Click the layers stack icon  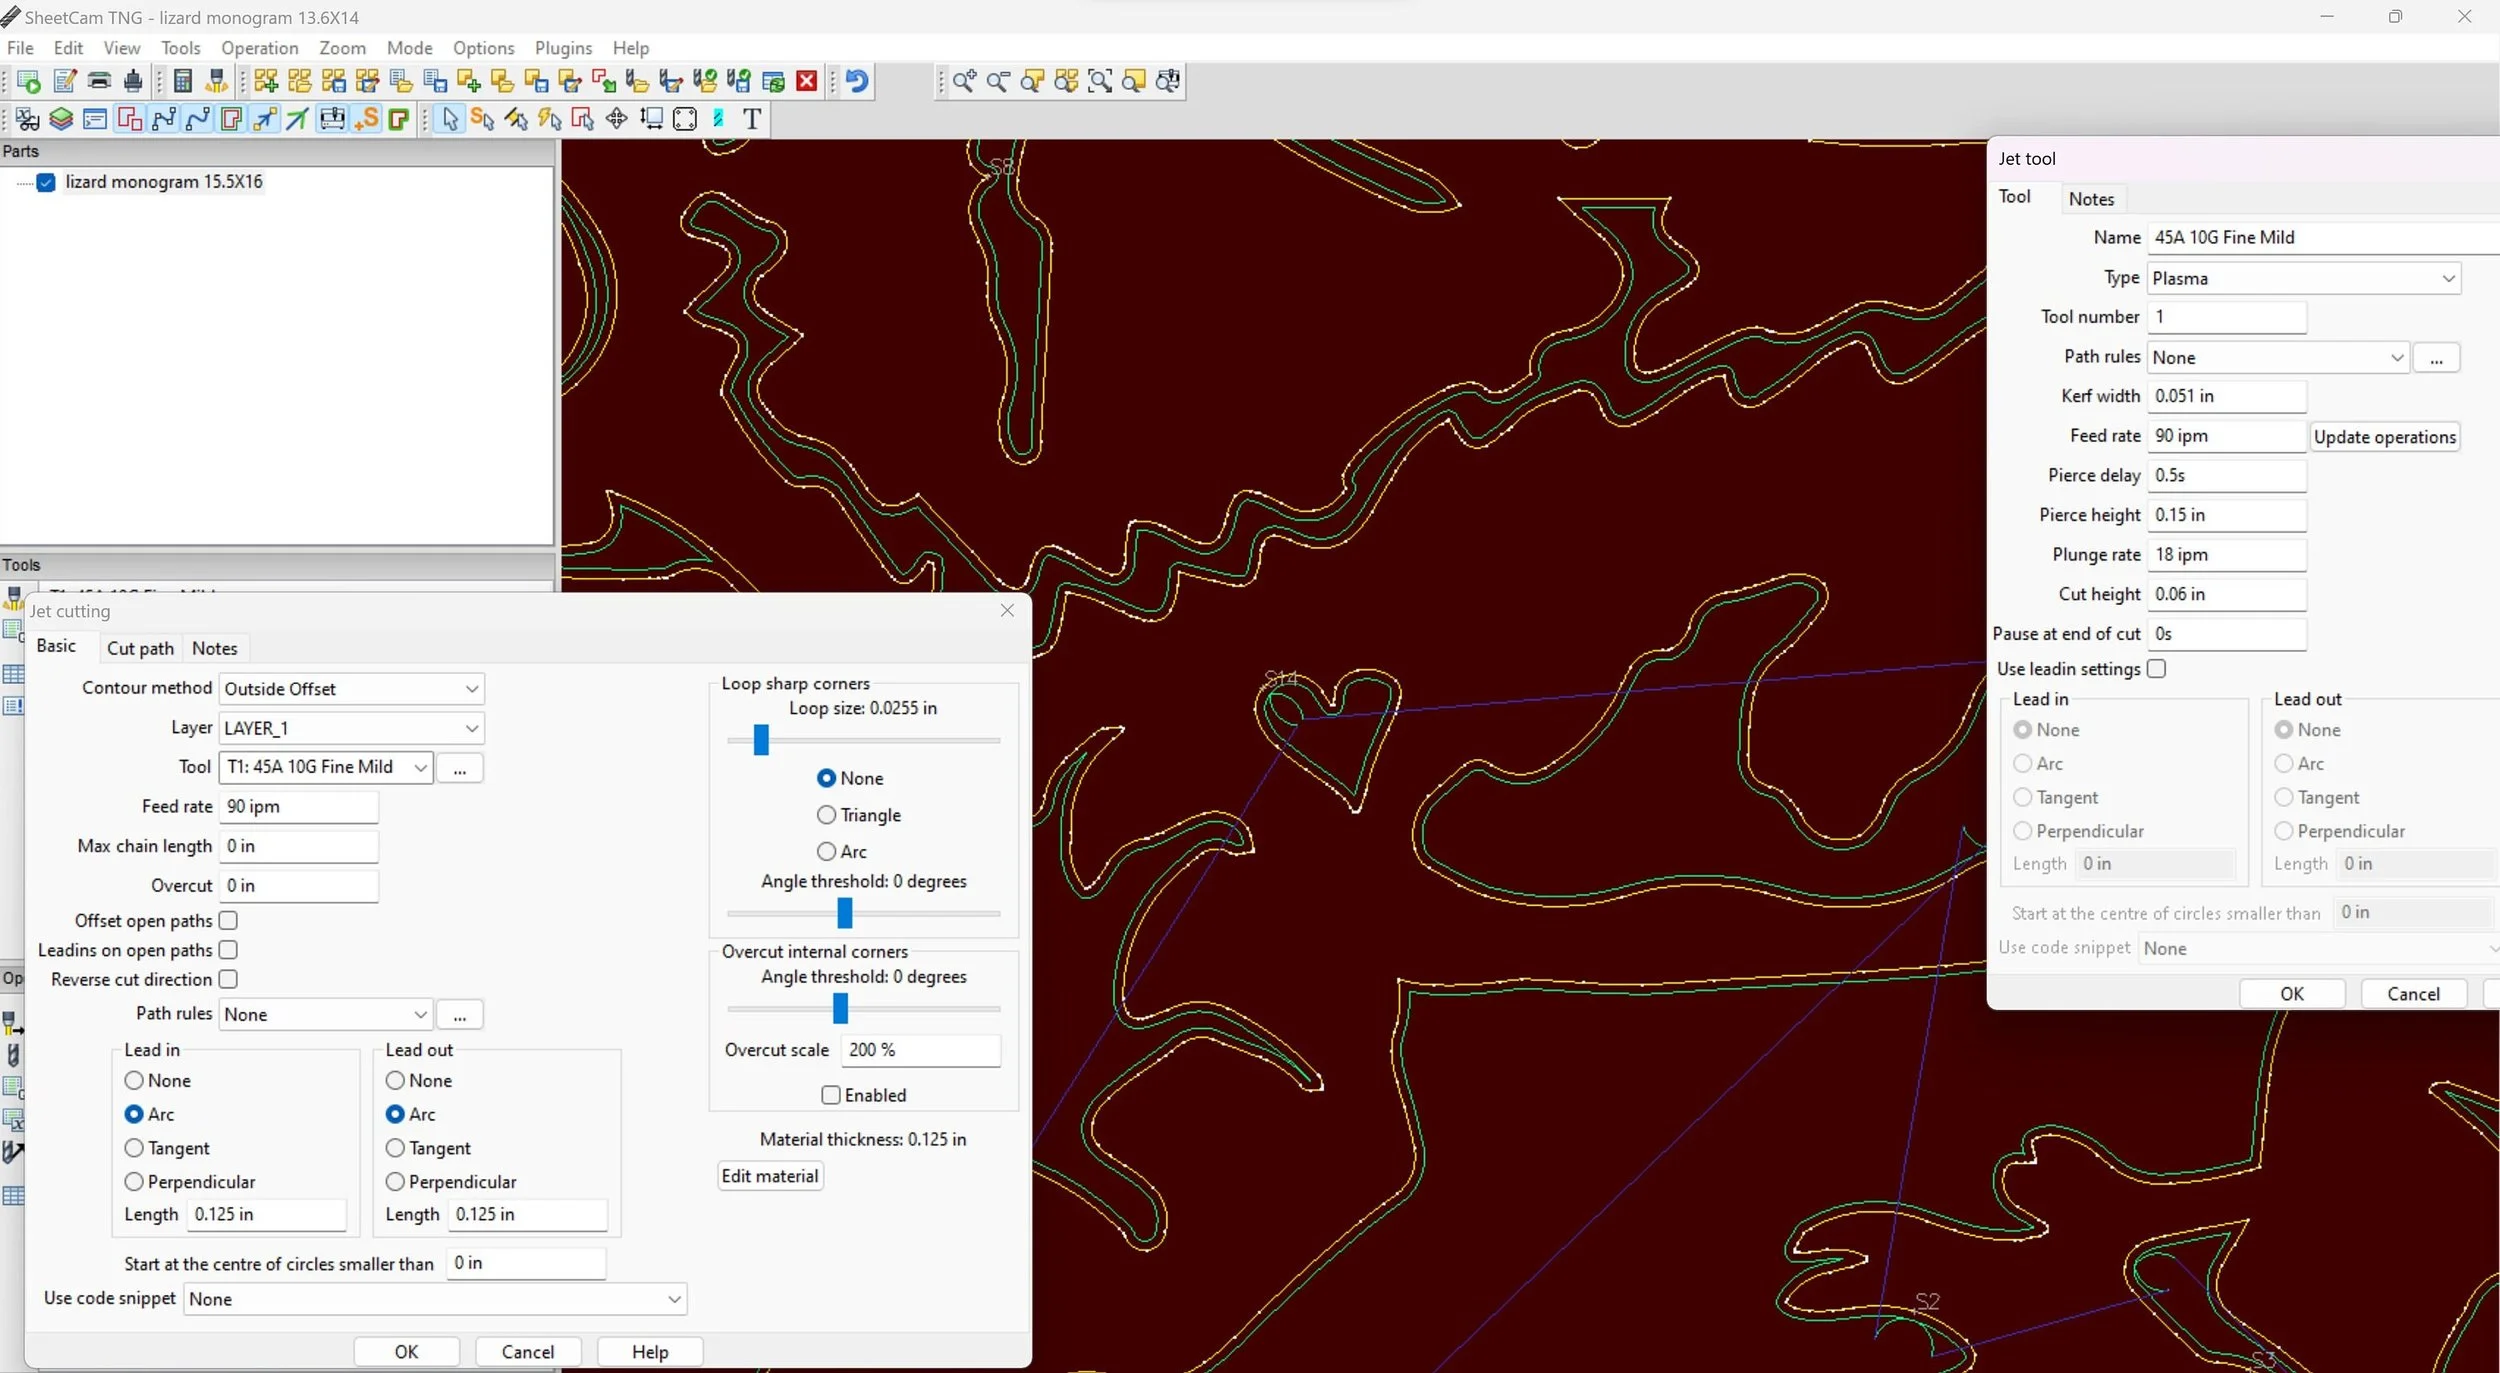click(x=61, y=119)
